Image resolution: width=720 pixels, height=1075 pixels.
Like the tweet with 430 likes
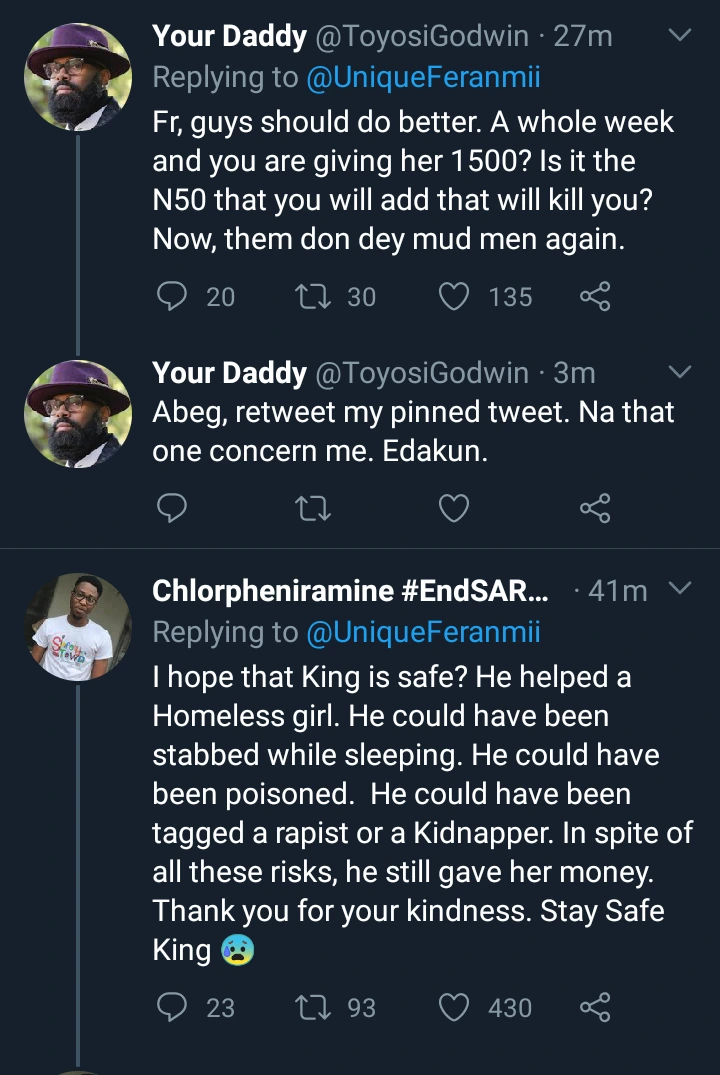point(455,1007)
